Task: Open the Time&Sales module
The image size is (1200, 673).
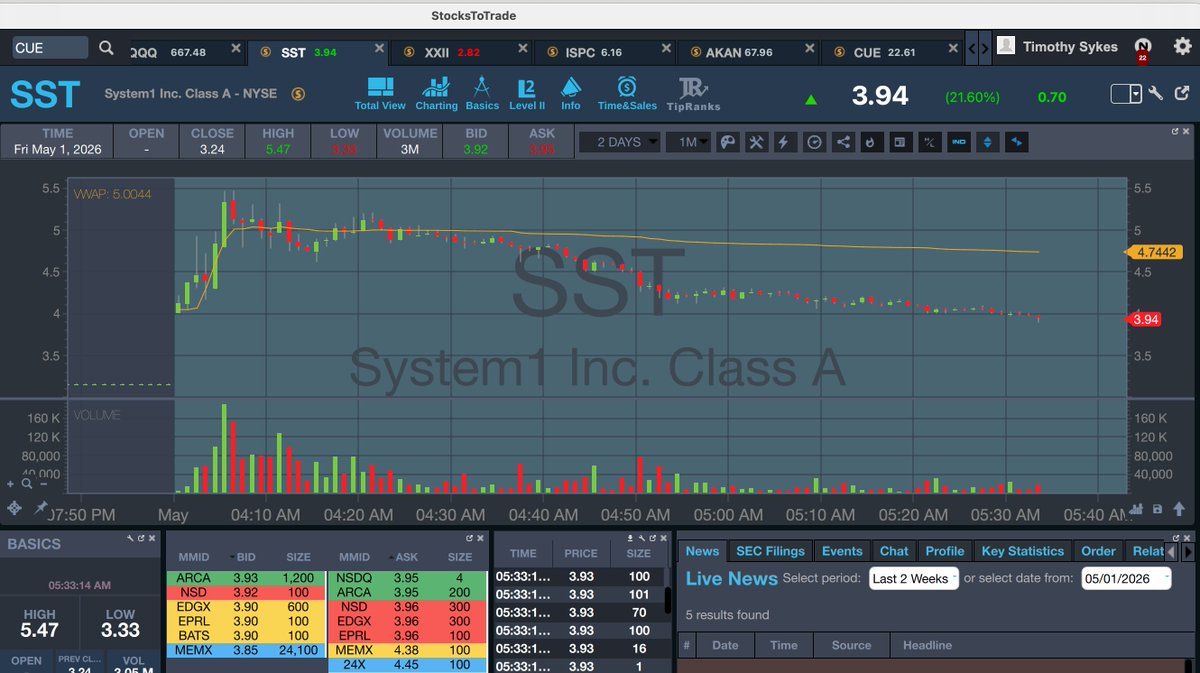Action: 627,93
